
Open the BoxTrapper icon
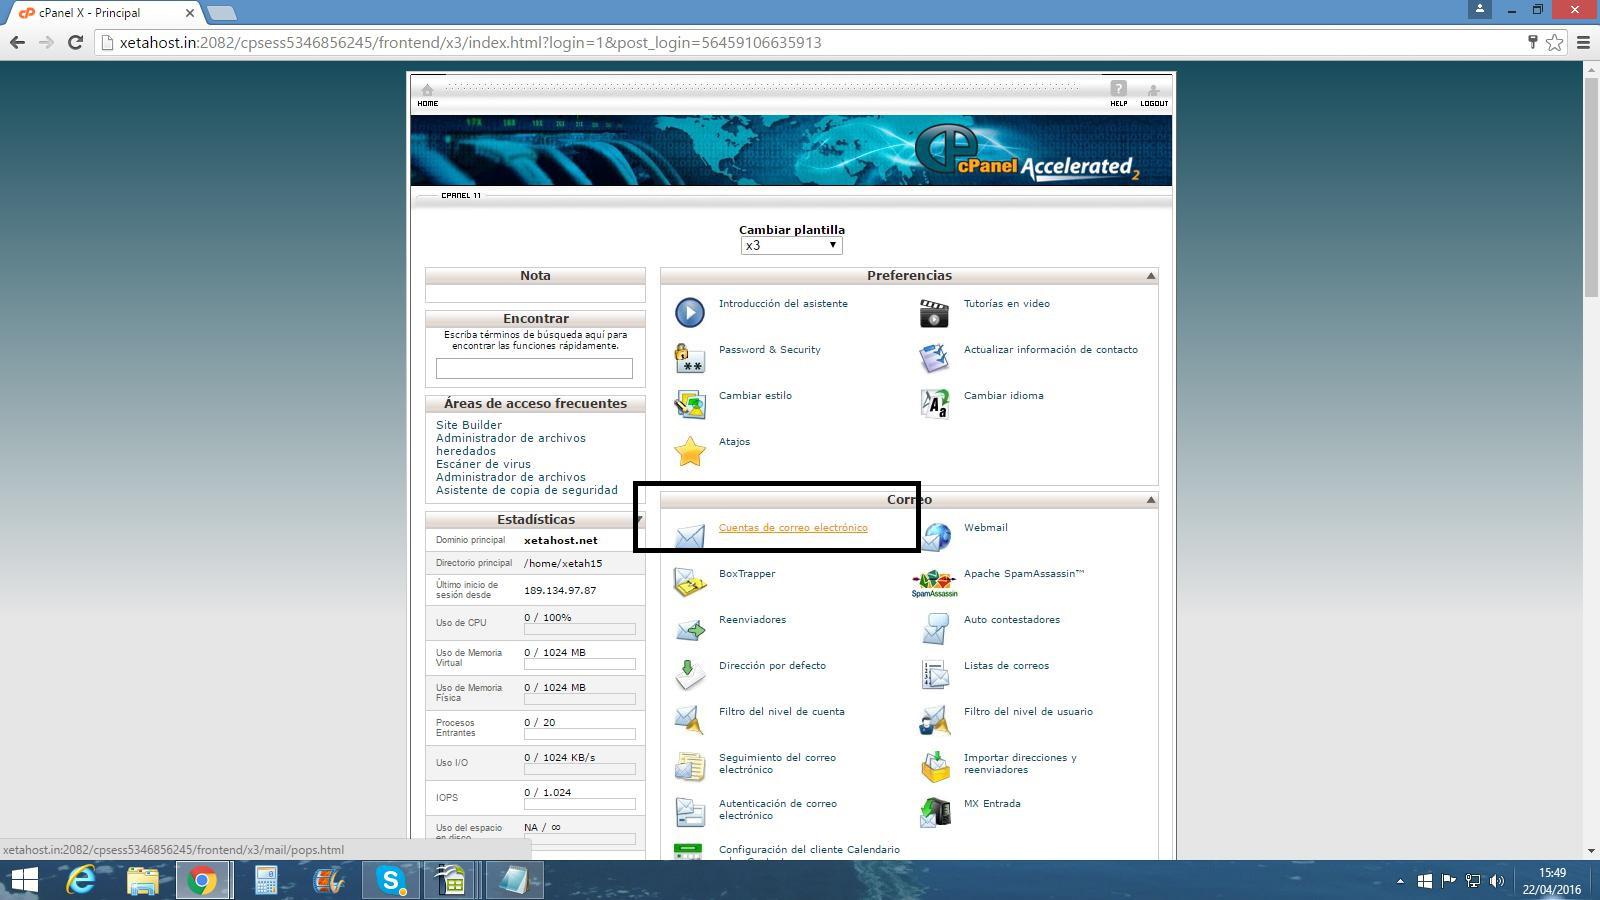pyautogui.click(x=690, y=582)
